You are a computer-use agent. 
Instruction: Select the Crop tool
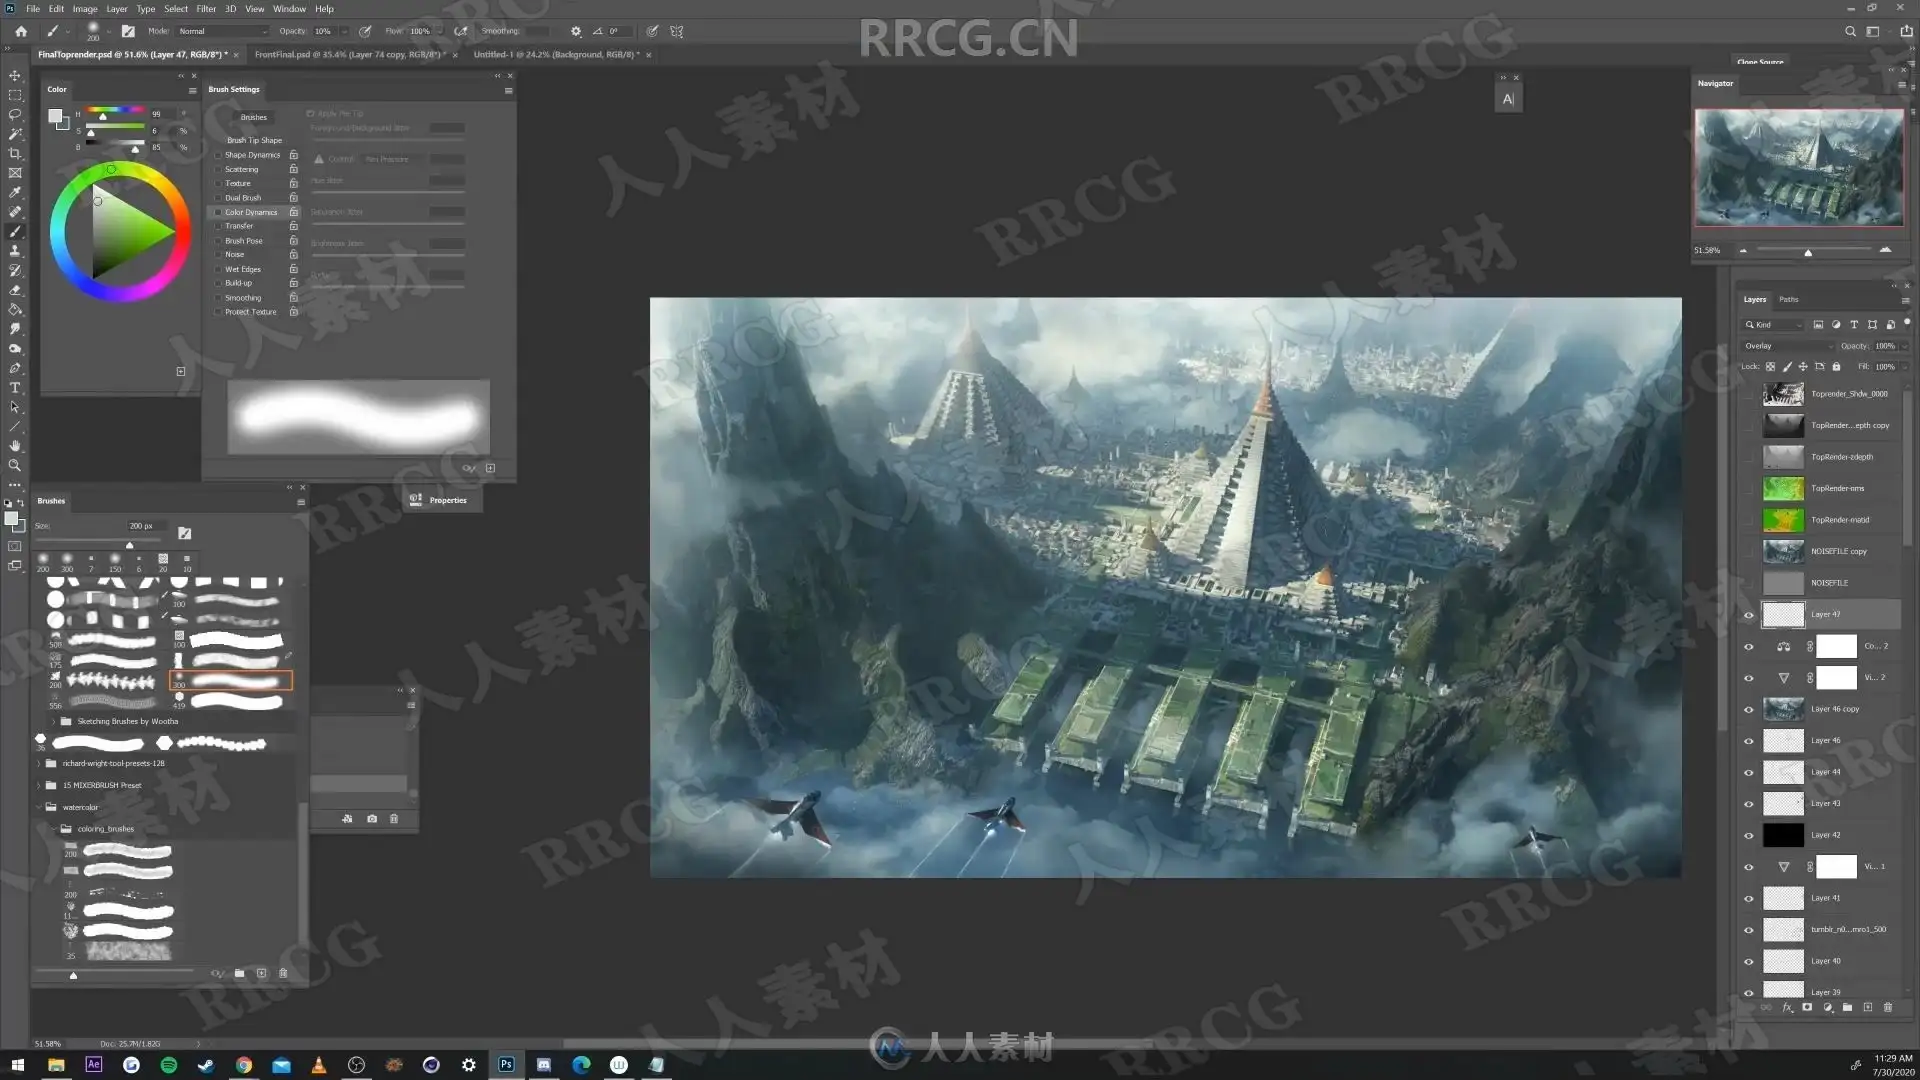click(15, 153)
